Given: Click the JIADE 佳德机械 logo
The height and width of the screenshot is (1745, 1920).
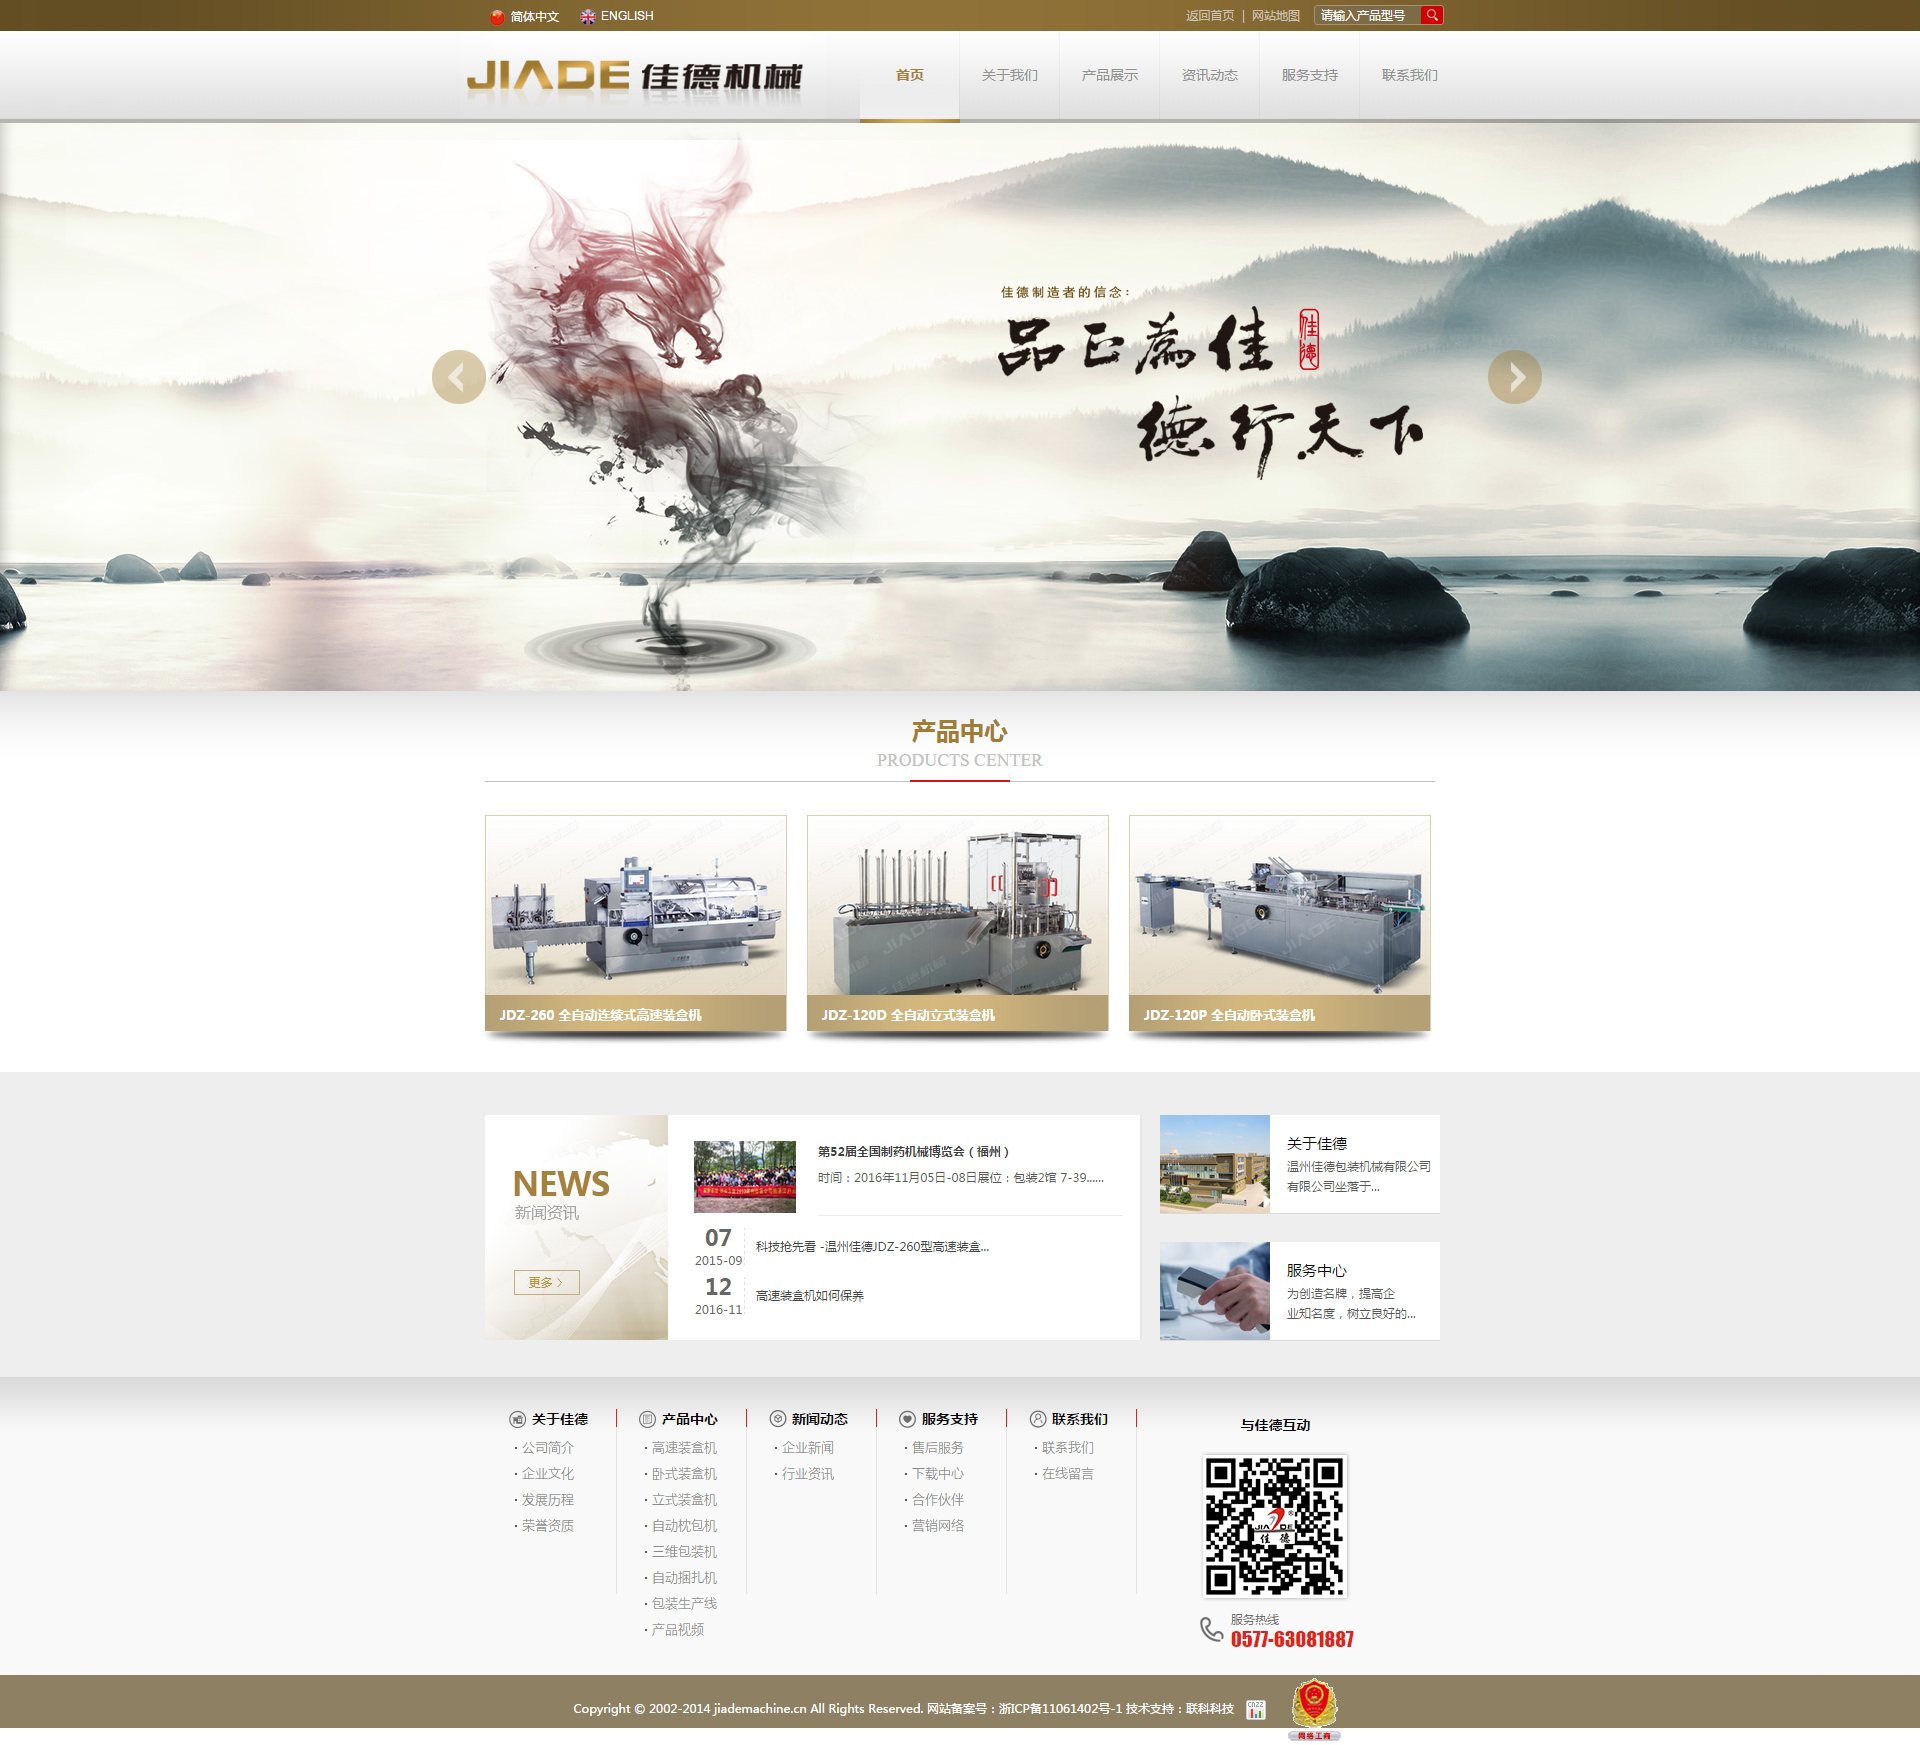Looking at the screenshot, I should [634, 76].
